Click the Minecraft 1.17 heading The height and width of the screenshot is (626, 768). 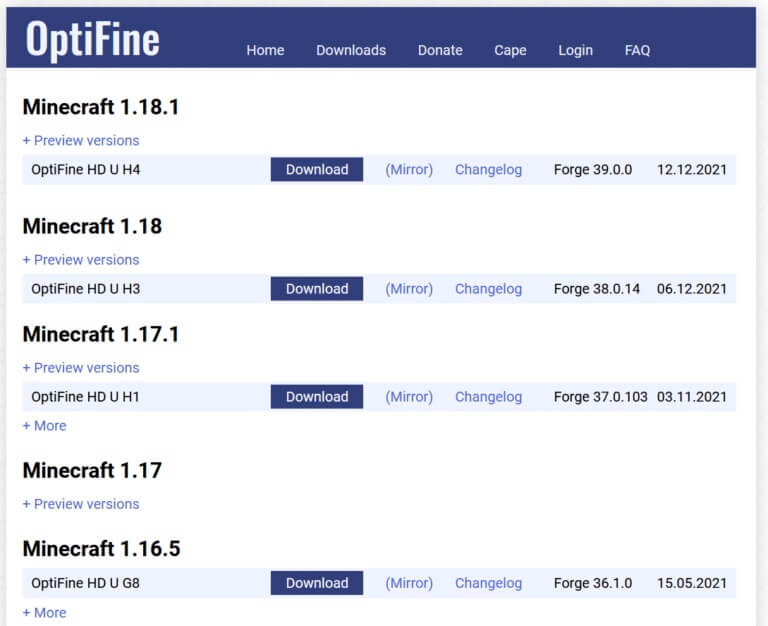click(92, 470)
